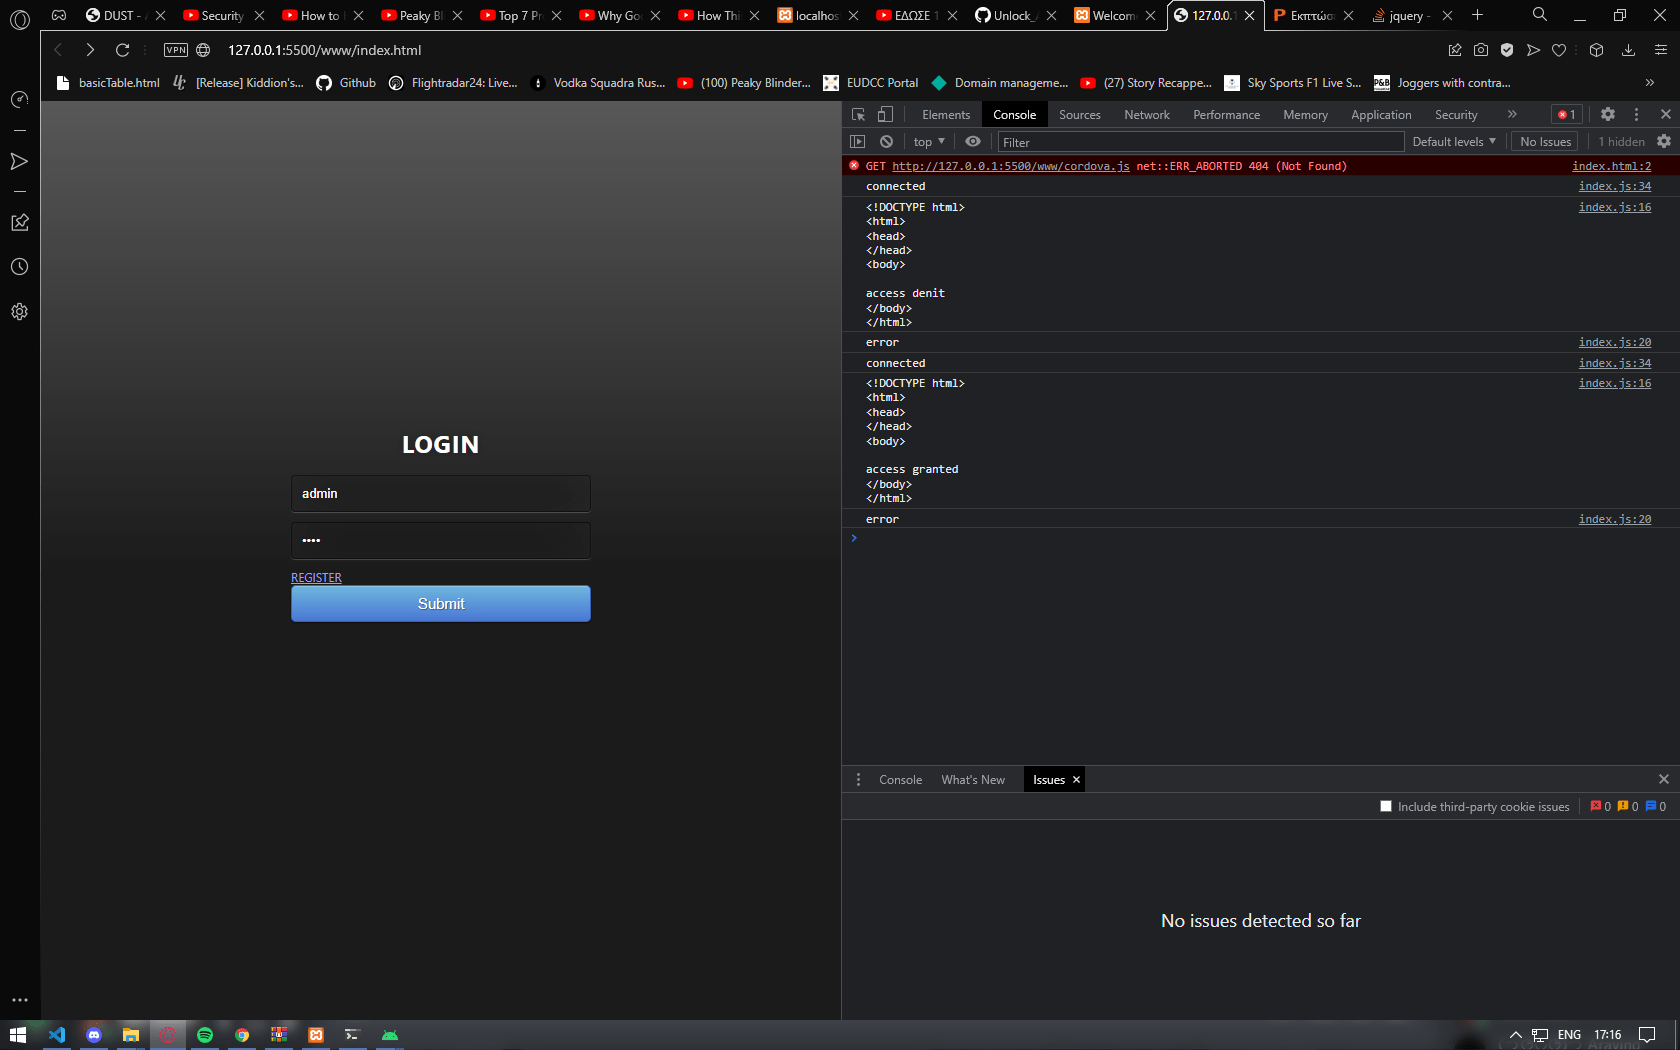Show the console sidebar panel
Viewport: 1680px width, 1050px height.
858,142
